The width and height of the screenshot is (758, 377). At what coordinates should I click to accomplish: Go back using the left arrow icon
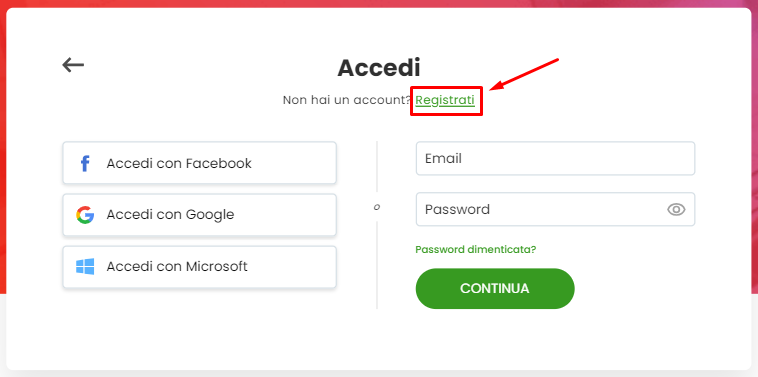[73, 65]
